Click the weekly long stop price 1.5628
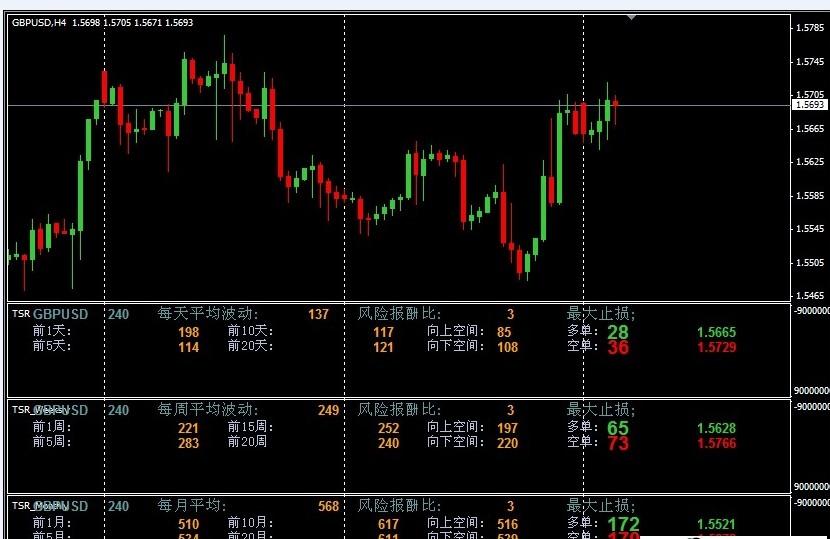 [716, 428]
